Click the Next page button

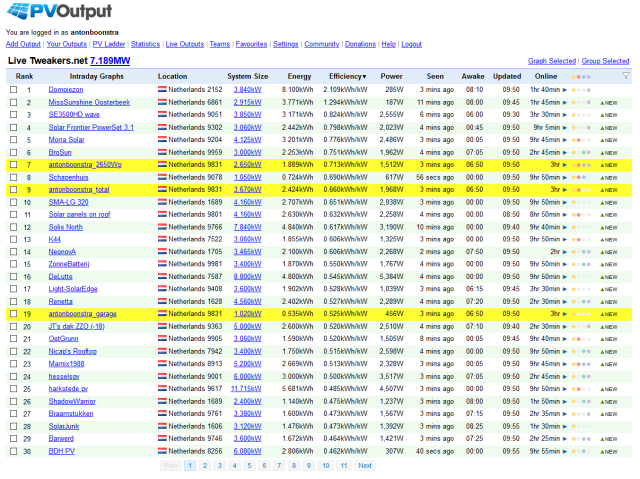click(365, 466)
